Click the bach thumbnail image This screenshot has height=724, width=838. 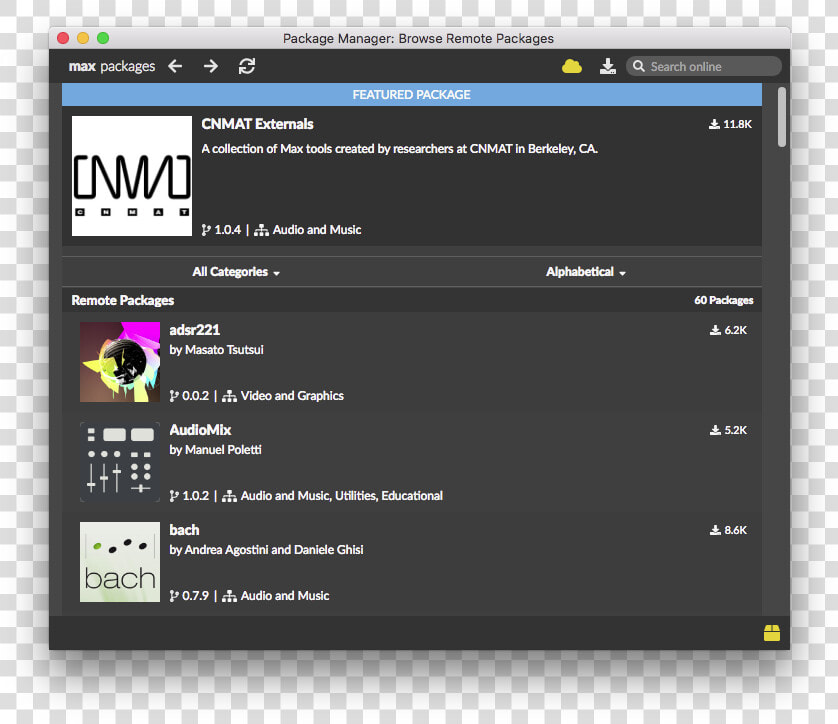click(x=120, y=562)
